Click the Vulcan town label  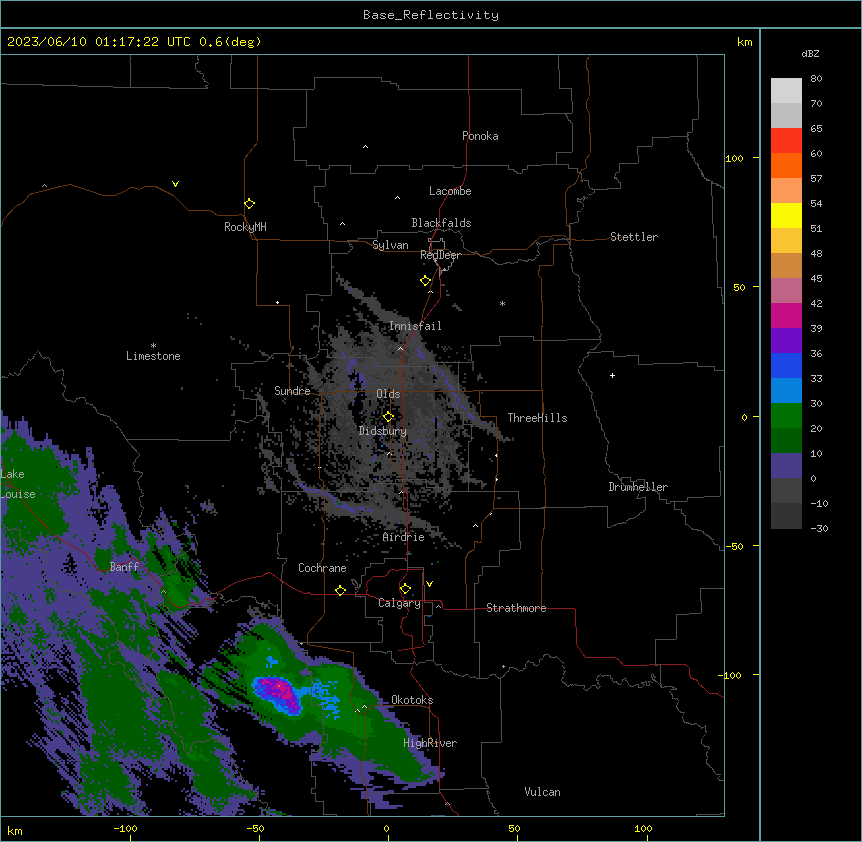(543, 792)
